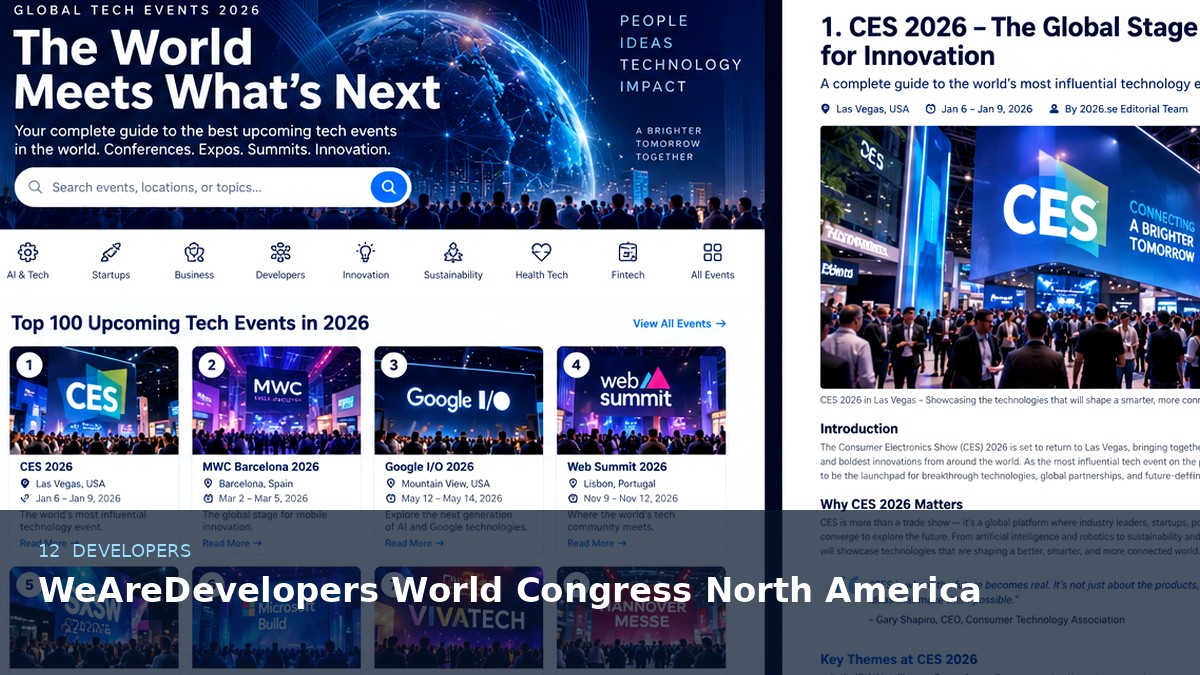
Task: Open the MWC Barcelona card thumbnail
Action: (276, 400)
